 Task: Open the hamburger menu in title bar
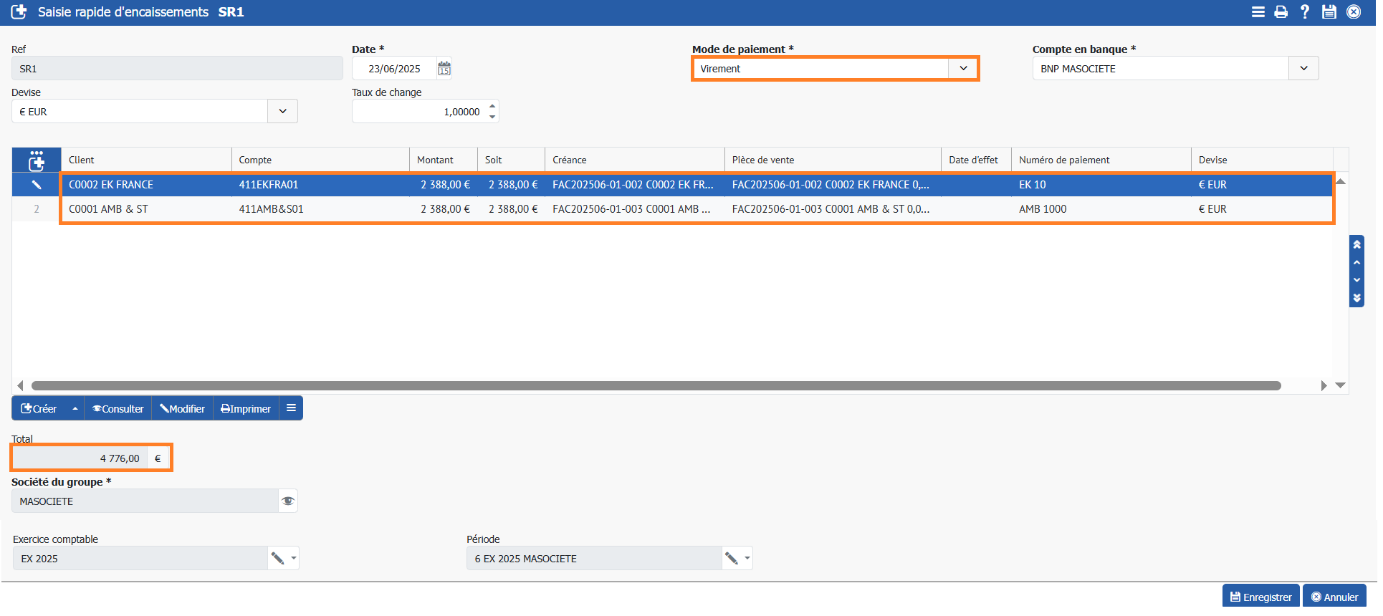1258,12
